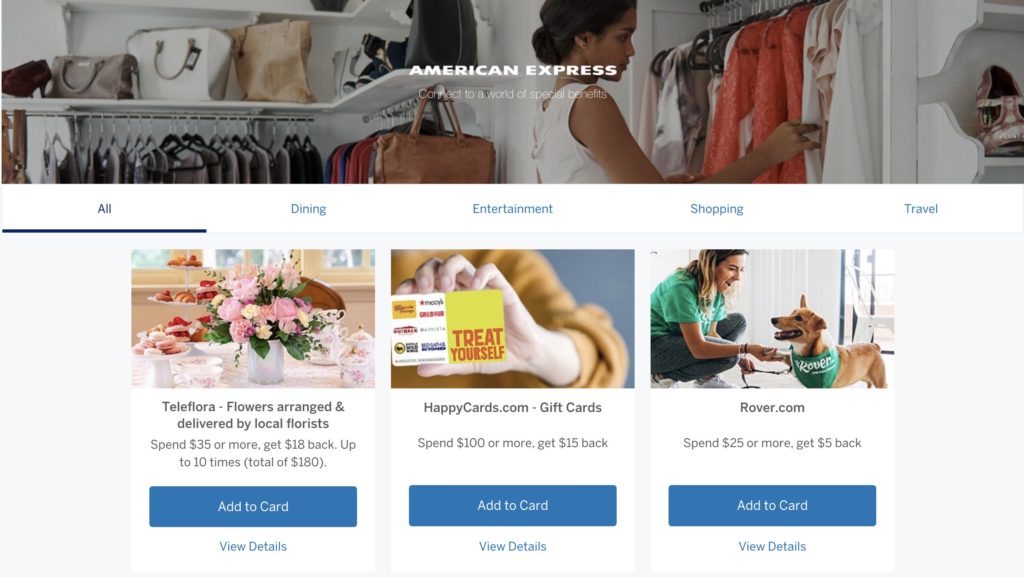View details for Rover.com offer

coord(772,546)
